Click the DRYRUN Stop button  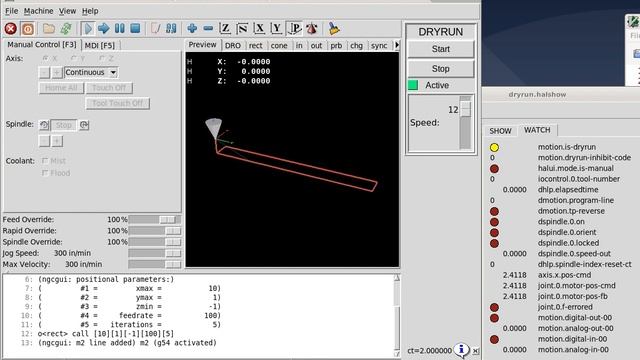tap(441, 69)
